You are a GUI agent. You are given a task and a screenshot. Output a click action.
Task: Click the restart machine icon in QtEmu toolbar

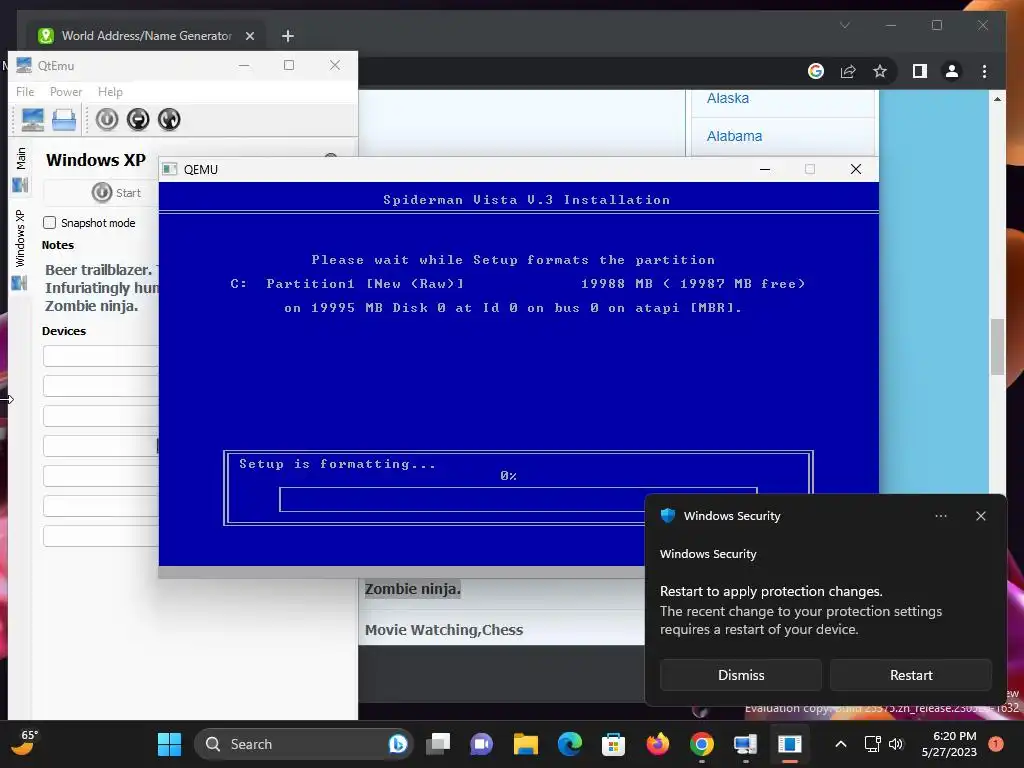(168, 120)
